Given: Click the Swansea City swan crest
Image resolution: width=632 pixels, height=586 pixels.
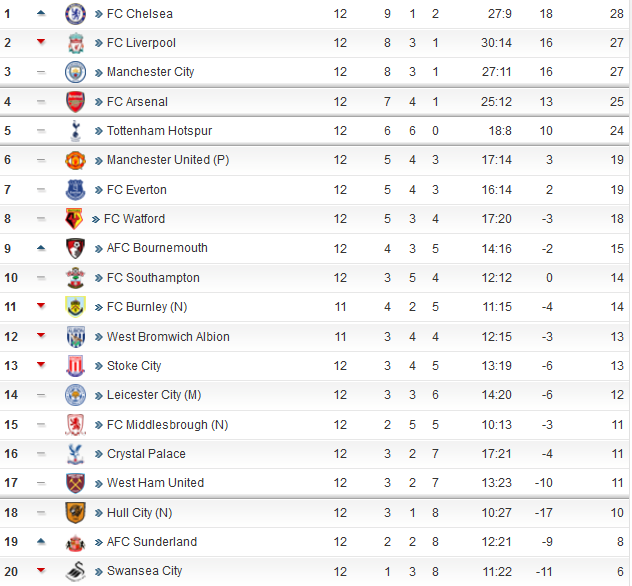Looking at the screenshot, I should pyautogui.click(x=75, y=571).
